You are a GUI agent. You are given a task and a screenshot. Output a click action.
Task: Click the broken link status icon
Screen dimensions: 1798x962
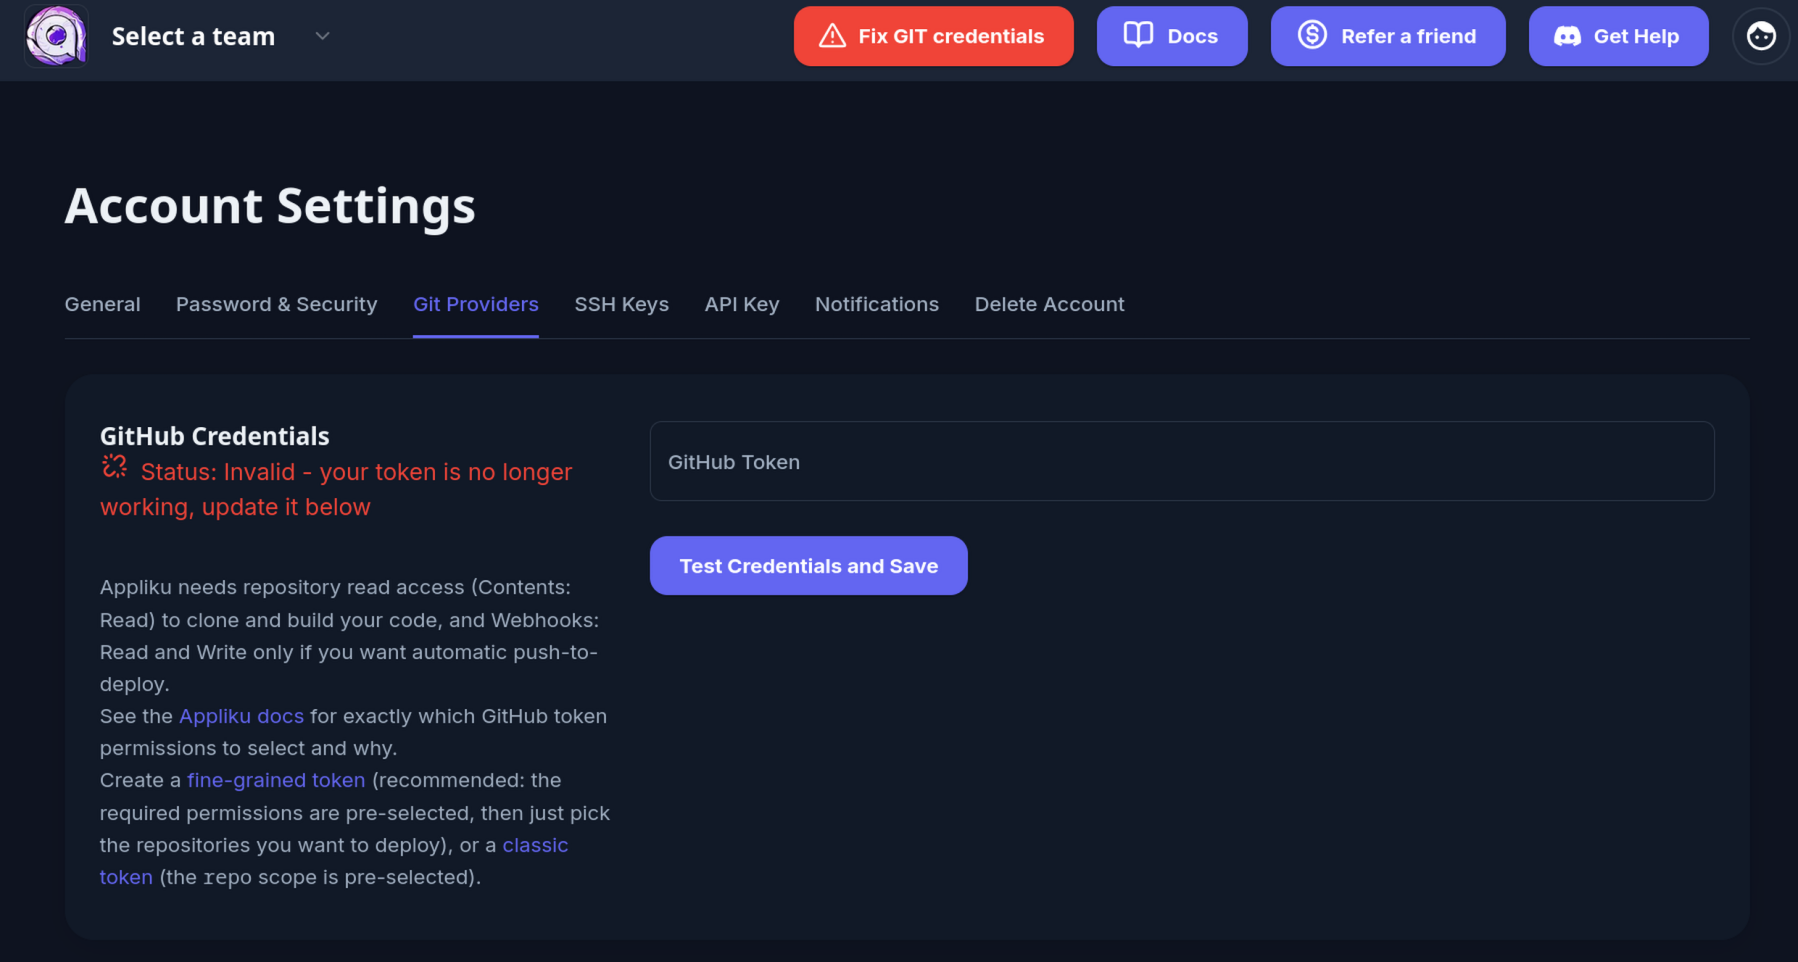click(115, 467)
